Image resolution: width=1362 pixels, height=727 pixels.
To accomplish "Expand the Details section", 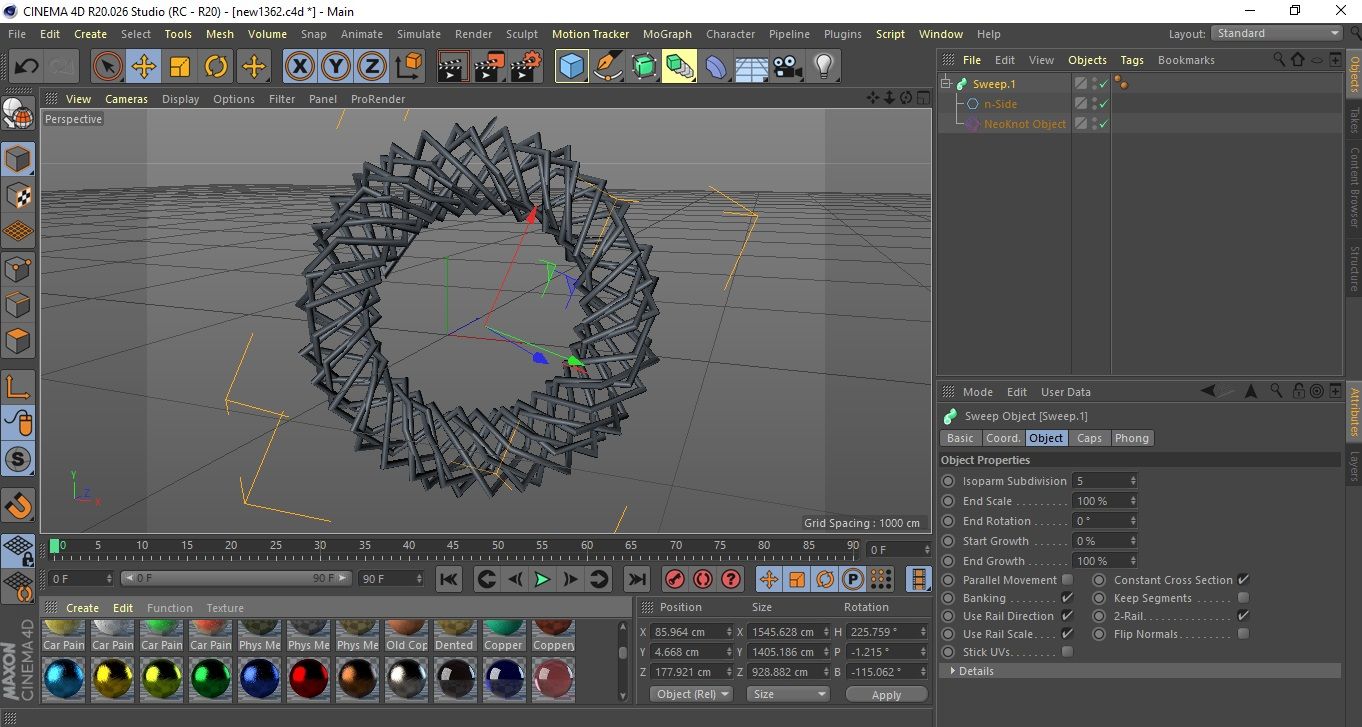I will pyautogui.click(x=1139, y=671).
